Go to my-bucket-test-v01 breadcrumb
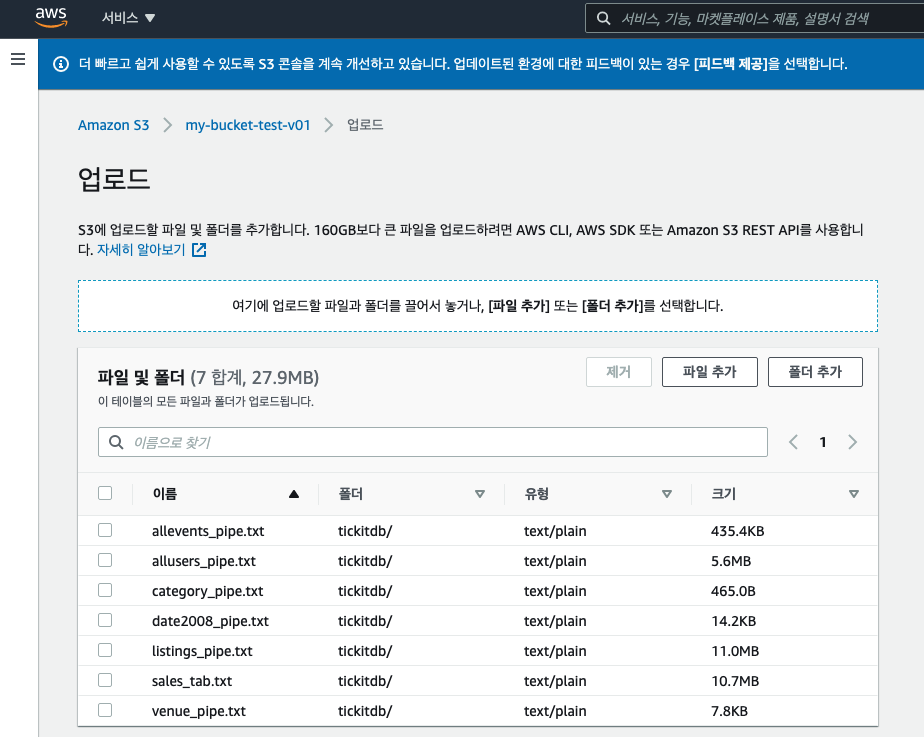The width and height of the screenshot is (924, 737). point(248,125)
